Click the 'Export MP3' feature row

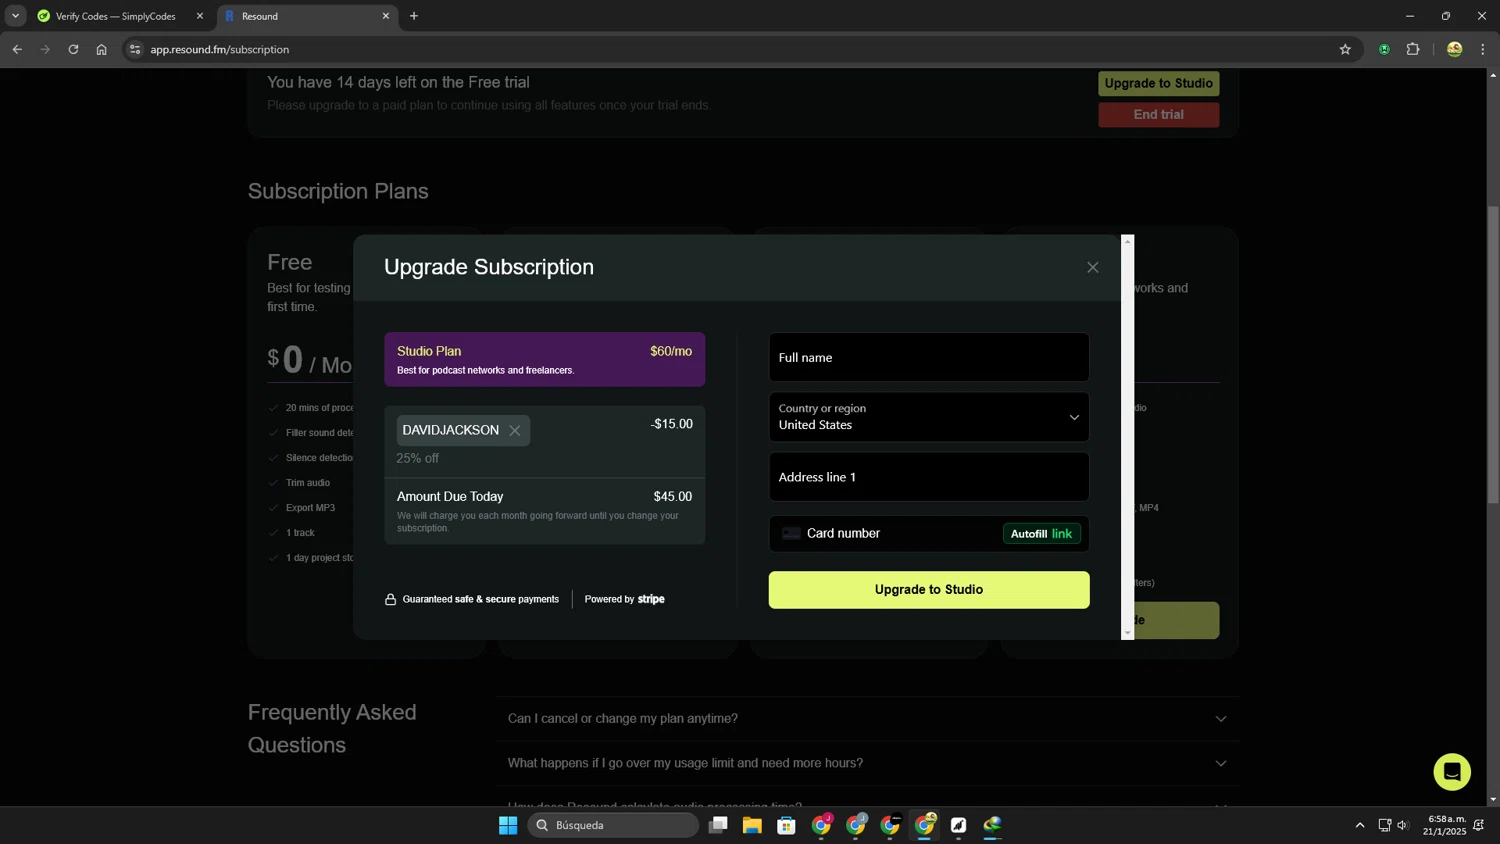click(x=311, y=508)
